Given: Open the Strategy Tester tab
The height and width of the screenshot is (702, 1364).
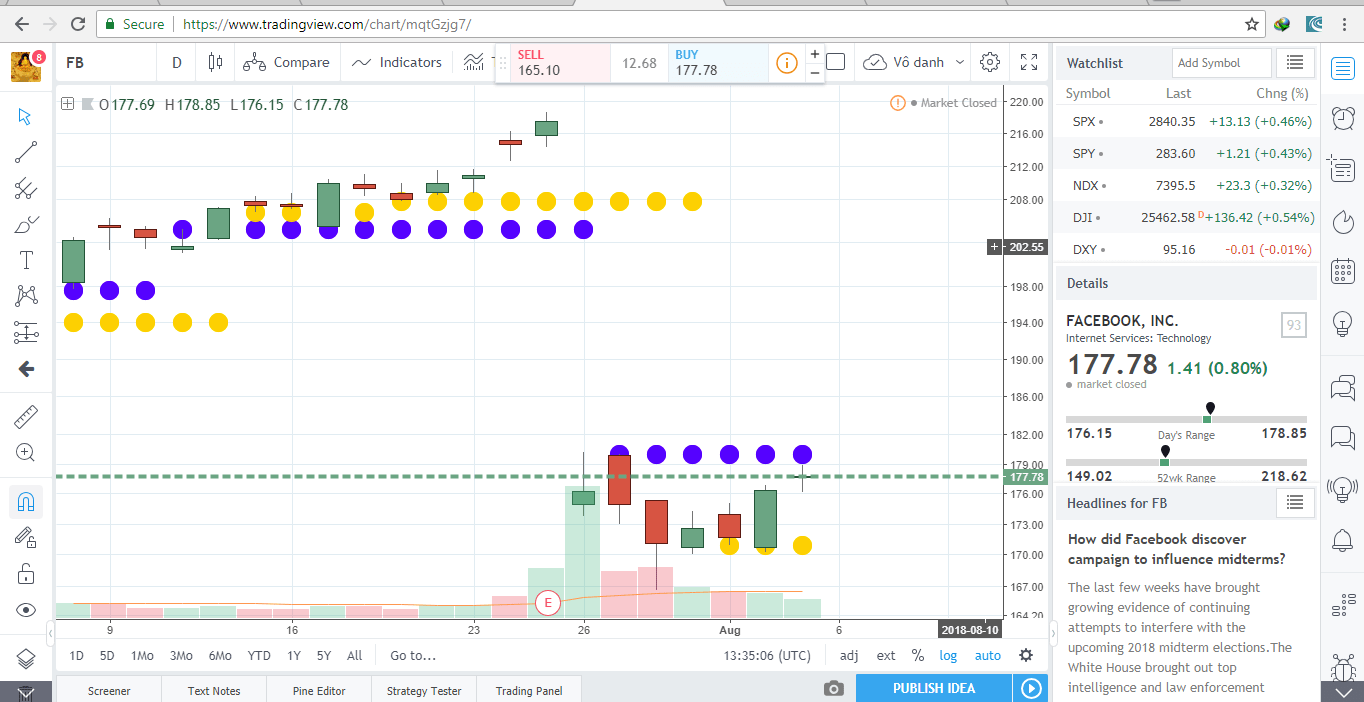Looking at the screenshot, I should (x=424, y=690).
